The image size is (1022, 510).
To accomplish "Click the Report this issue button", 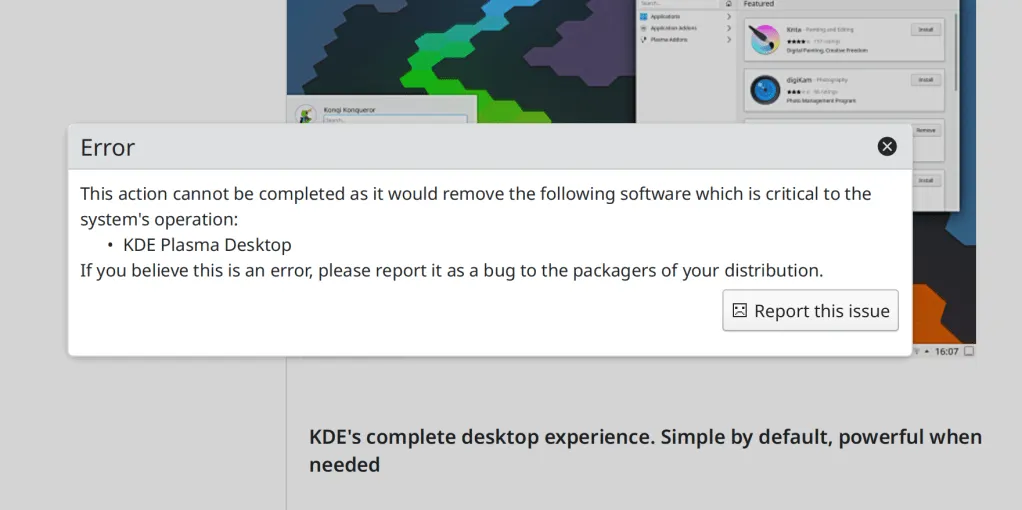I will [x=810, y=311].
